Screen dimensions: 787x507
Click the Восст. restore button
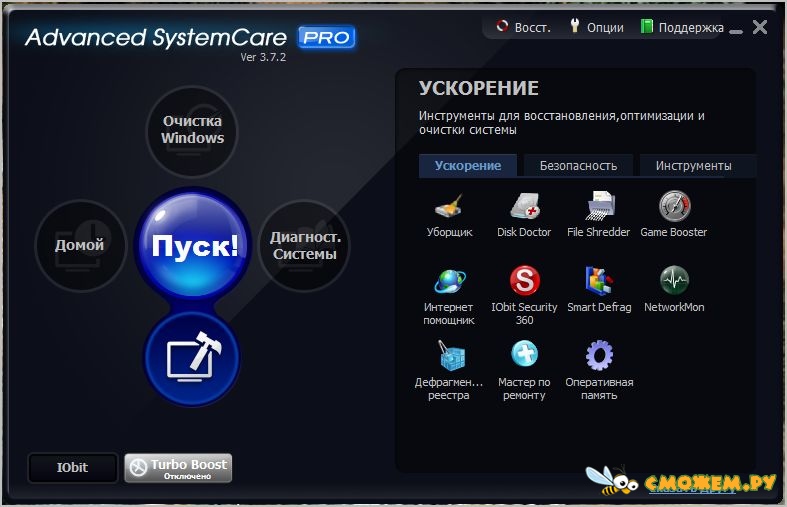(523, 27)
